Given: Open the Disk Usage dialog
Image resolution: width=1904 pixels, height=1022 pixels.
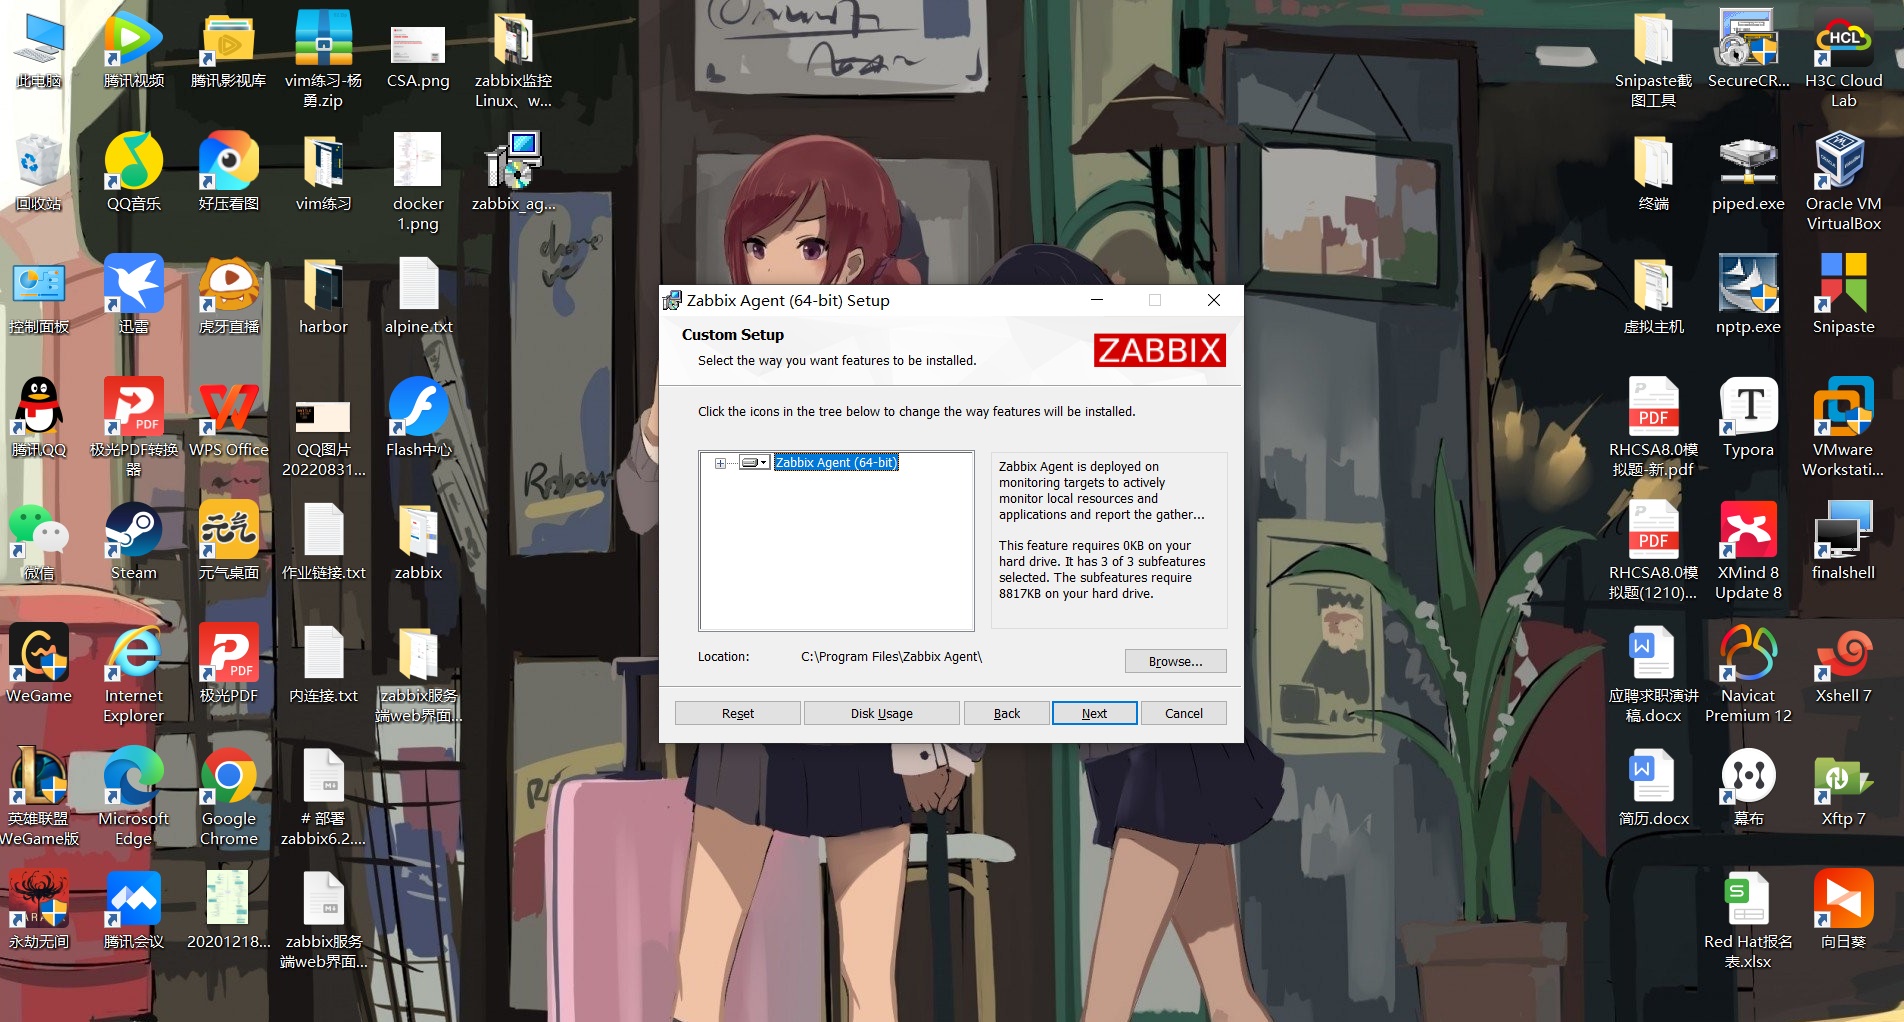Looking at the screenshot, I should (881, 713).
